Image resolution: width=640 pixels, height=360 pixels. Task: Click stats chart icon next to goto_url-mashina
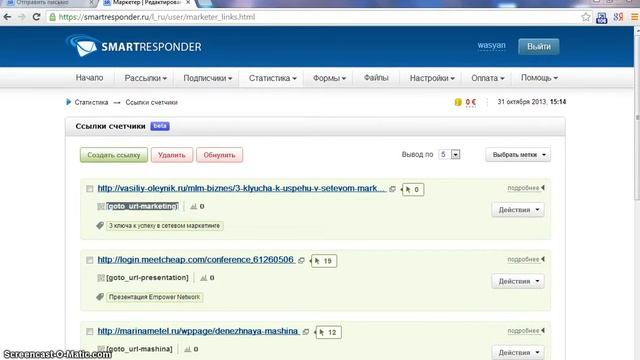click(x=187, y=349)
